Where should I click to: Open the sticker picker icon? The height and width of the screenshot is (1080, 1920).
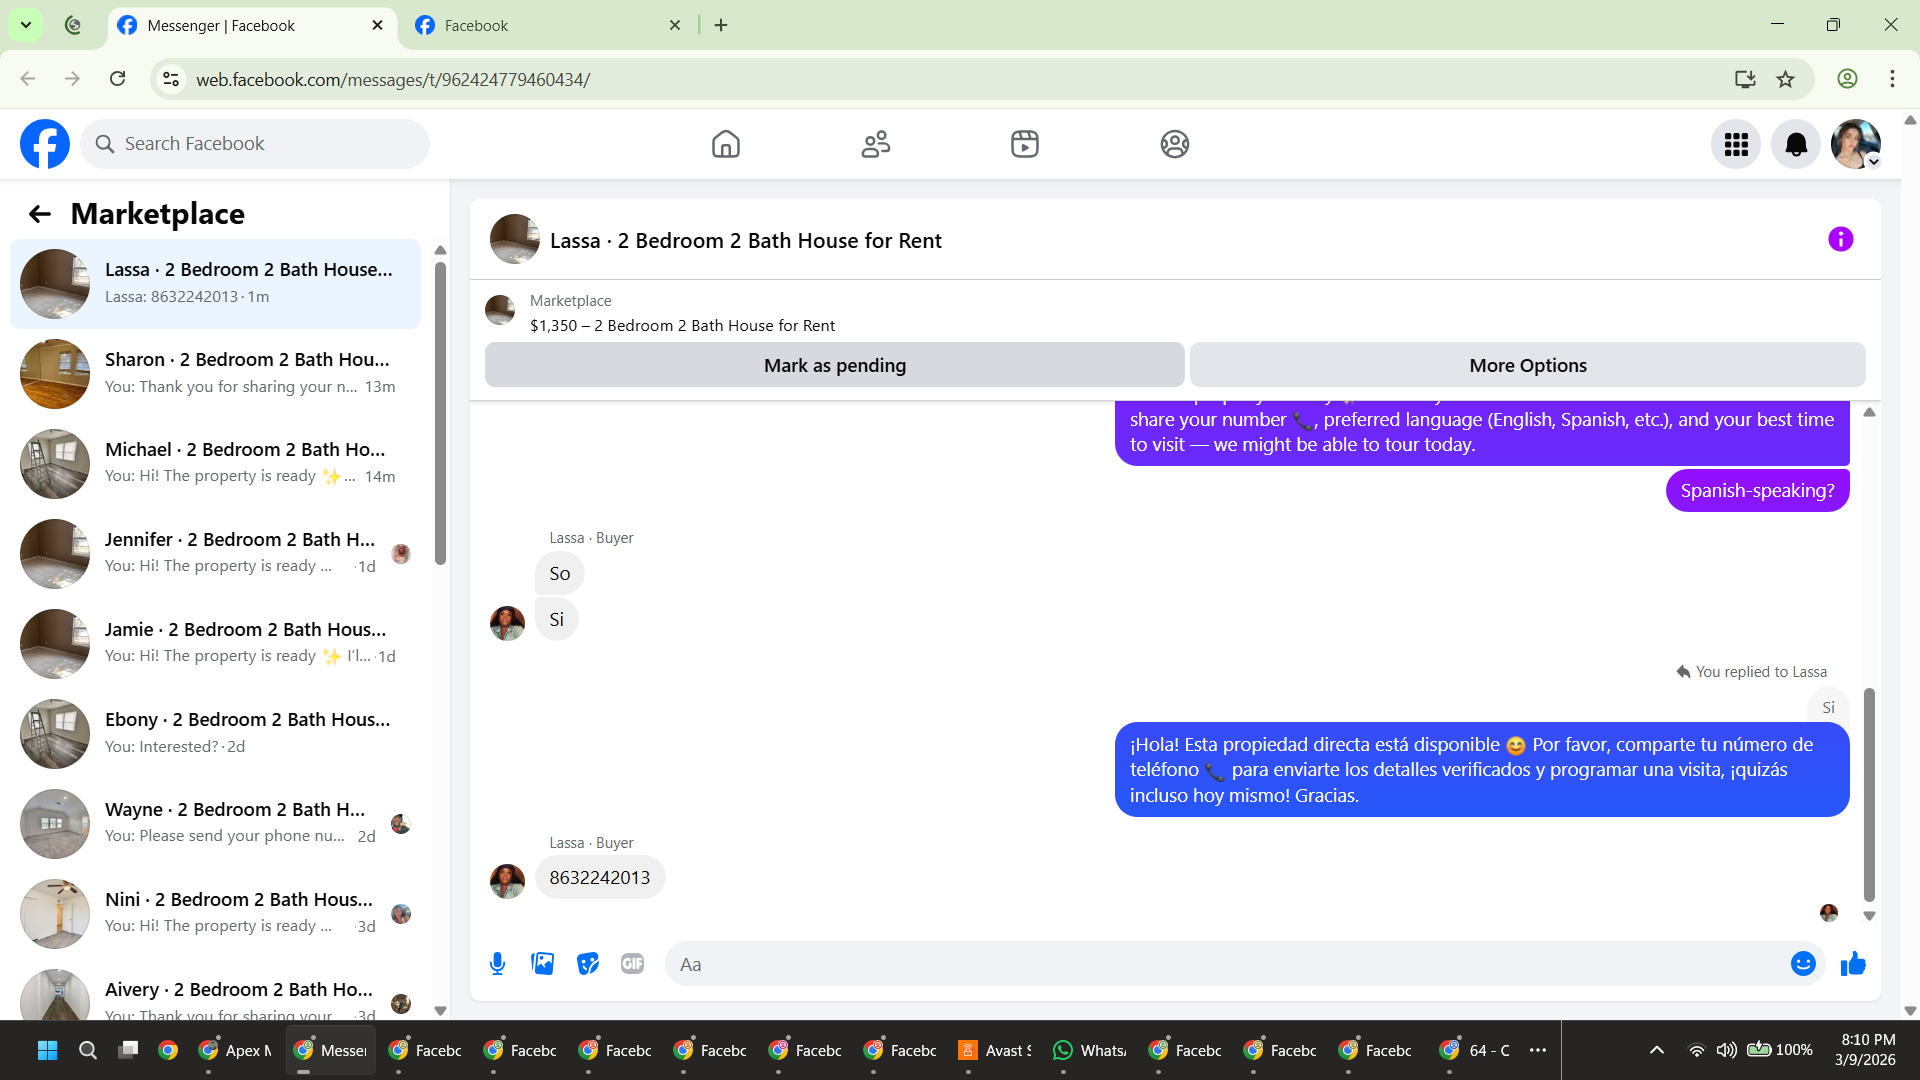click(x=588, y=964)
